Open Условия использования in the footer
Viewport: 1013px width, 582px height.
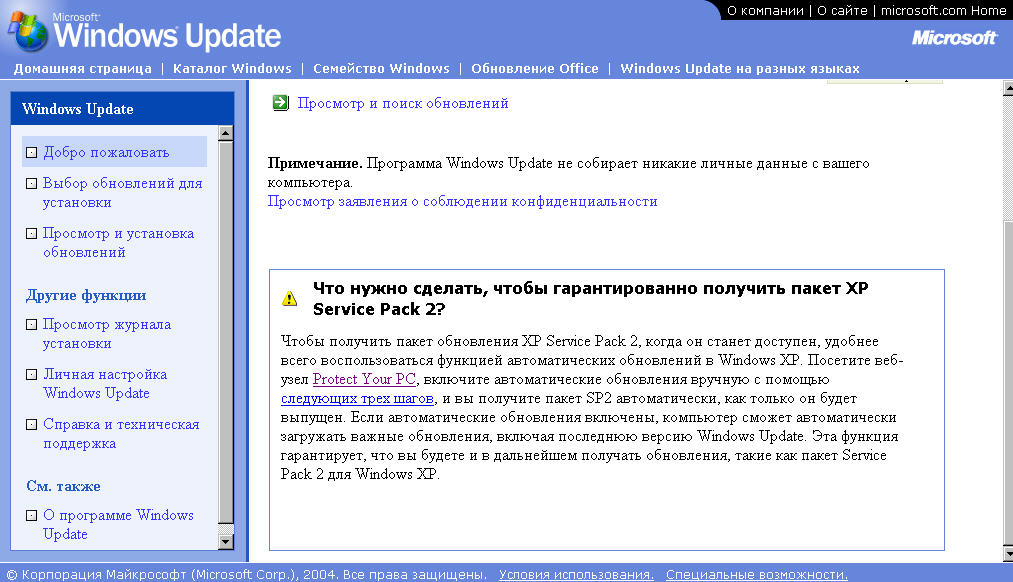click(x=576, y=574)
